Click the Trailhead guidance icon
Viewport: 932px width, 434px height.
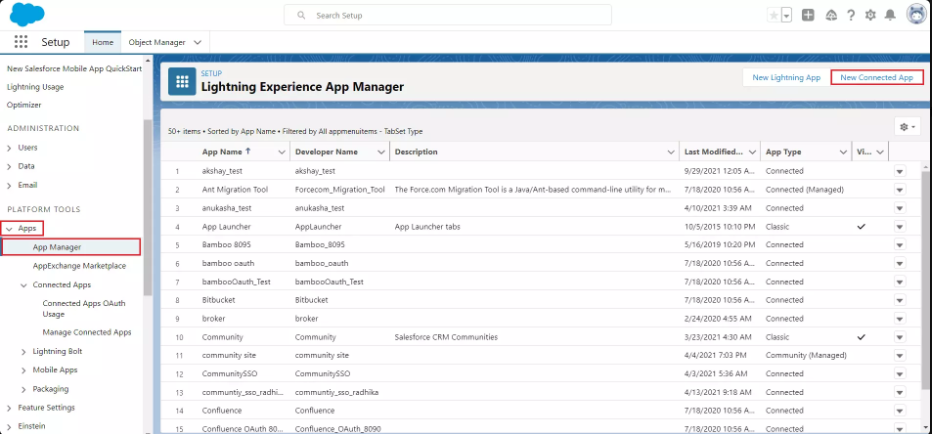[831, 15]
